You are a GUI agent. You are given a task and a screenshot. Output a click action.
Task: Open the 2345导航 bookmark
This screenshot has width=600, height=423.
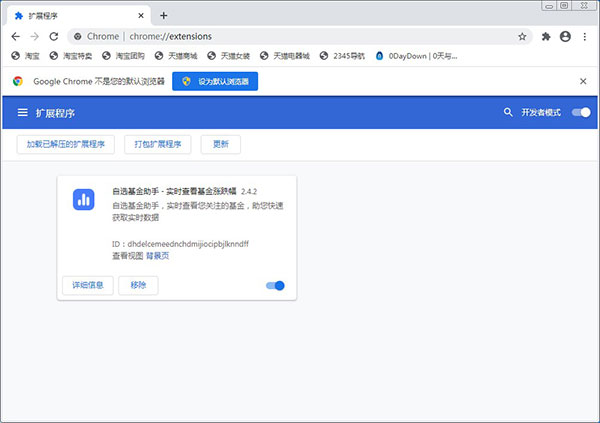342,56
